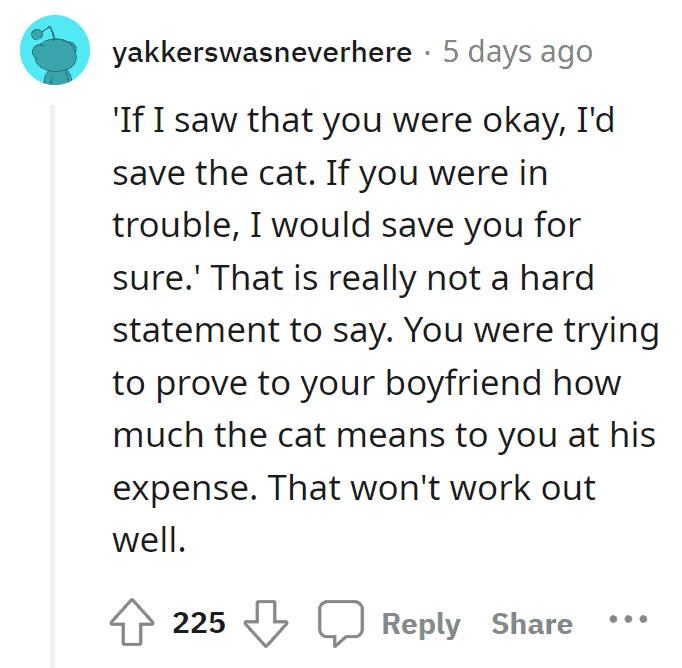Click the word 'trouble,' in the comment

pyautogui.click(x=176, y=225)
